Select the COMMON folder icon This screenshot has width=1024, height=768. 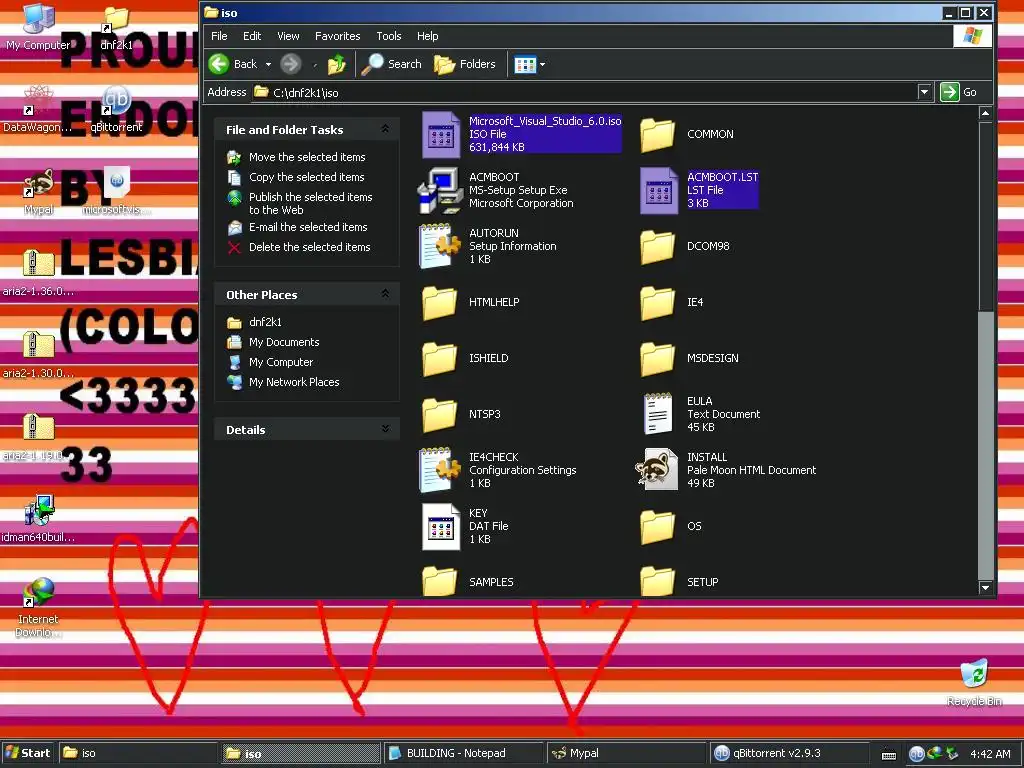(x=658, y=135)
